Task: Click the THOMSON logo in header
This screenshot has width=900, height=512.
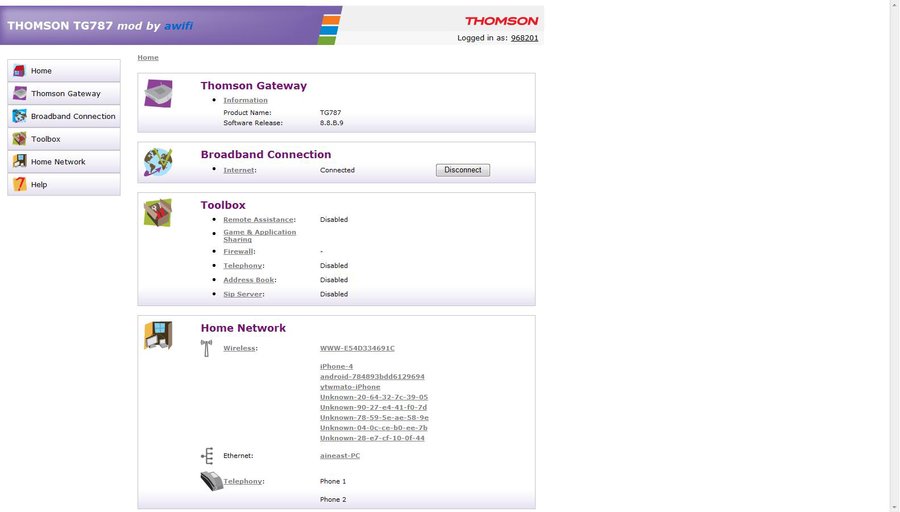Action: (x=501, y=21)
